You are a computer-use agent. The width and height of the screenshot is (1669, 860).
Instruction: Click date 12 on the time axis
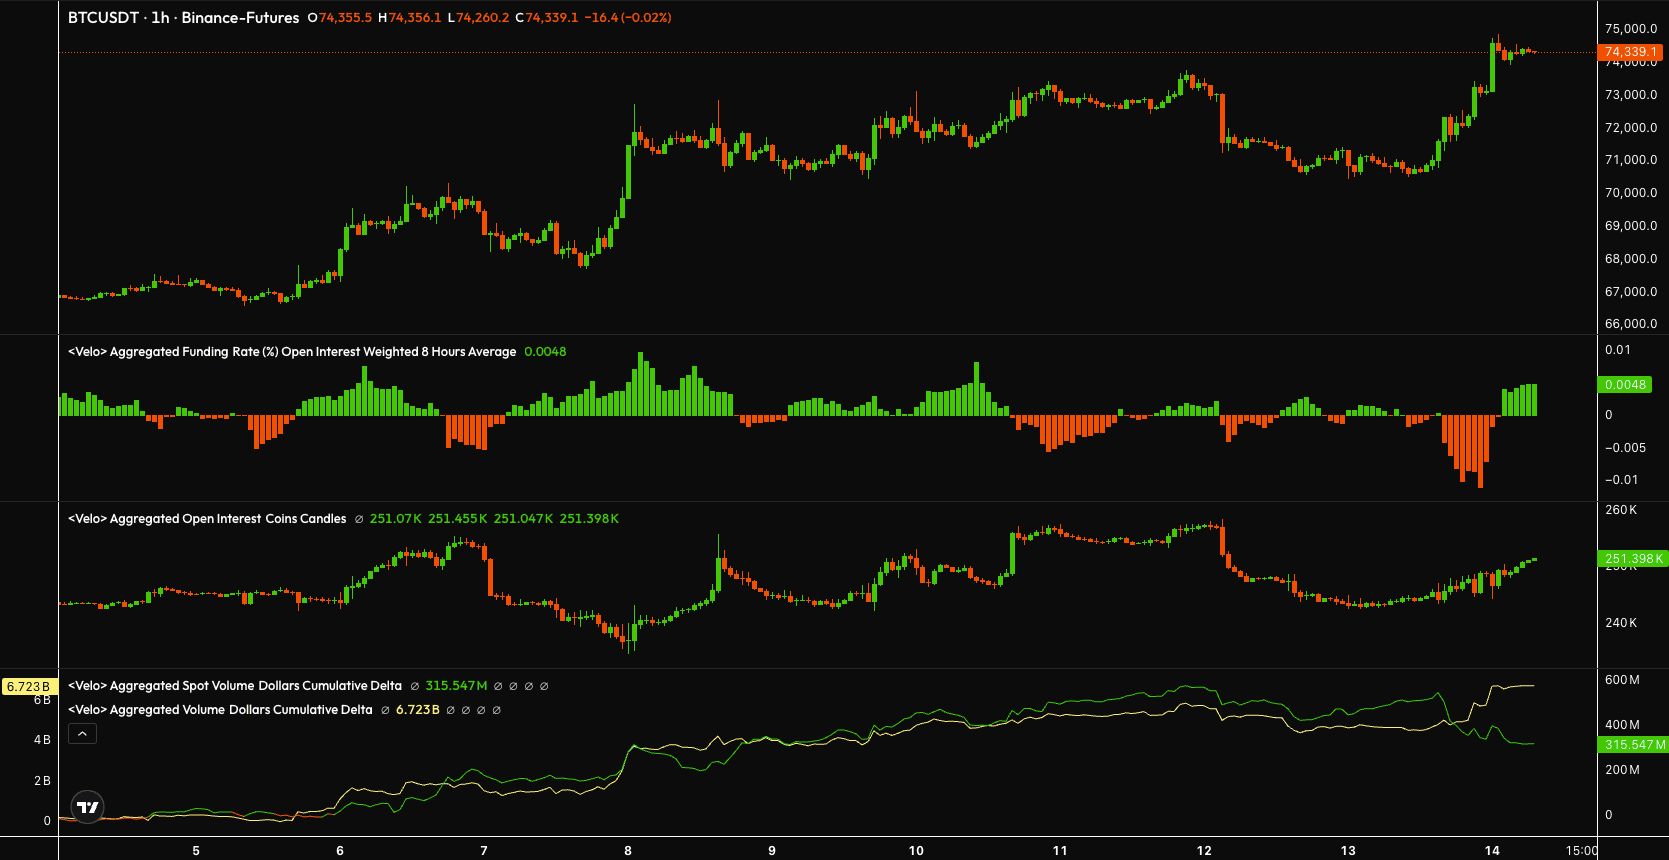coord(1204,851)
